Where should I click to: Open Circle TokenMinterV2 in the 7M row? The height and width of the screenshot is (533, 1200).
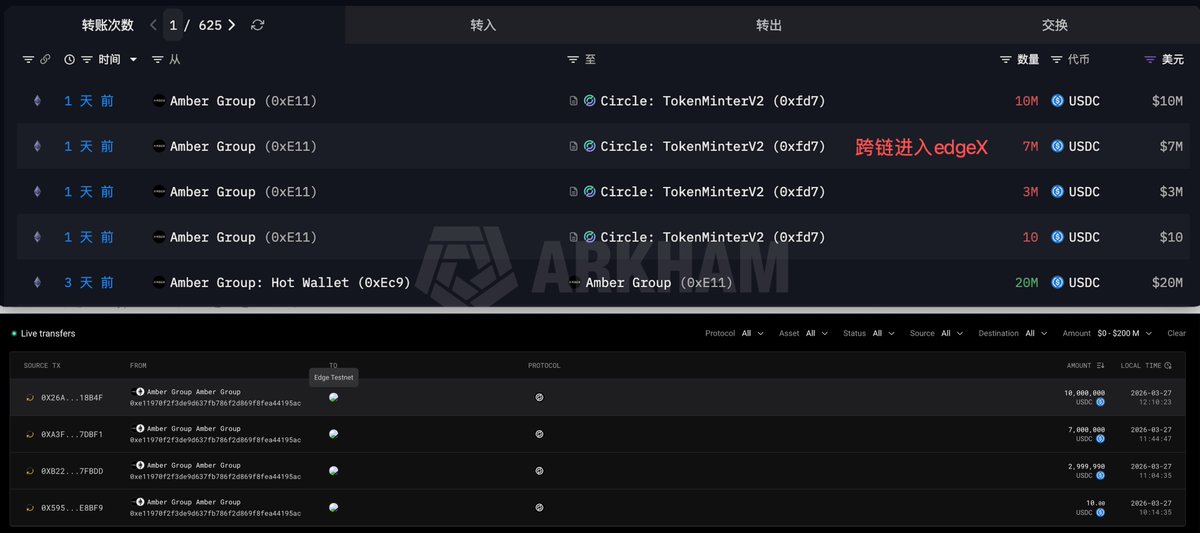713,147
